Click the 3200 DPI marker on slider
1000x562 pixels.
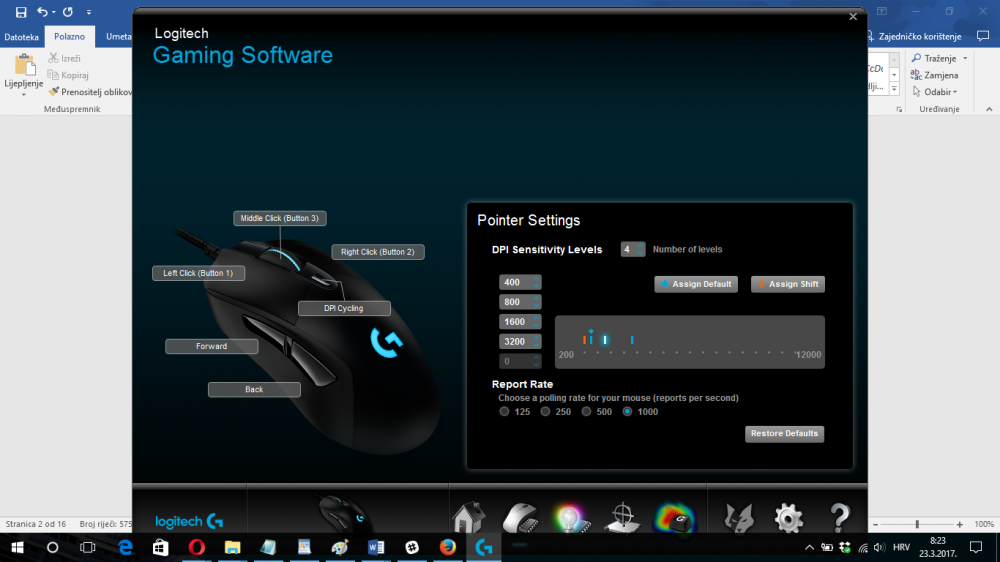632,340
